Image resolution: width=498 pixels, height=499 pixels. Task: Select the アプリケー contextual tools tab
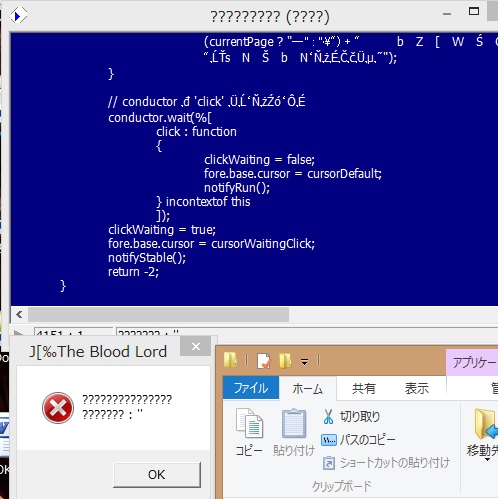(x=472, y=362)
